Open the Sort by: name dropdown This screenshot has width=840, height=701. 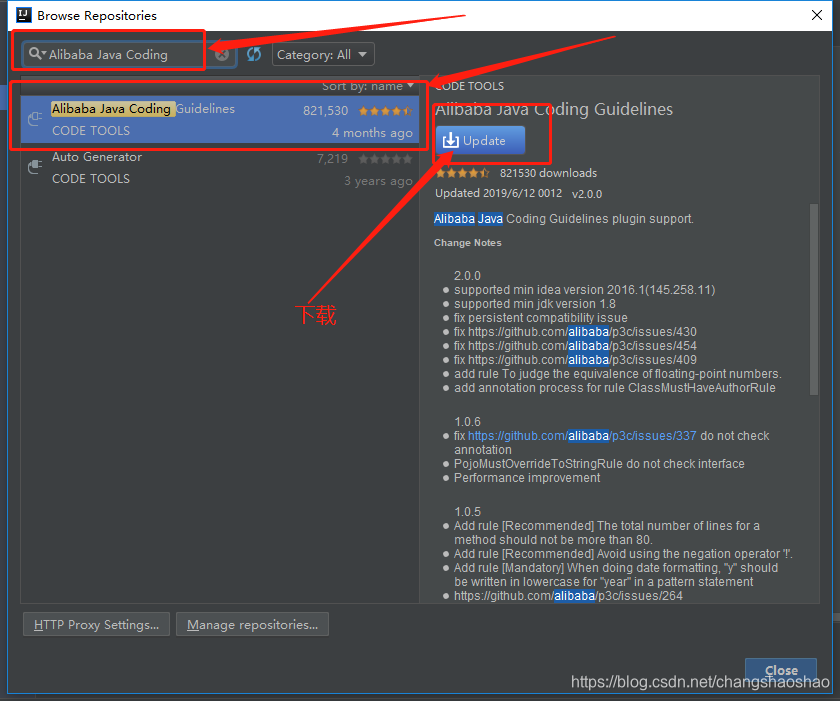pyautogui.click(x=368, y=86)
